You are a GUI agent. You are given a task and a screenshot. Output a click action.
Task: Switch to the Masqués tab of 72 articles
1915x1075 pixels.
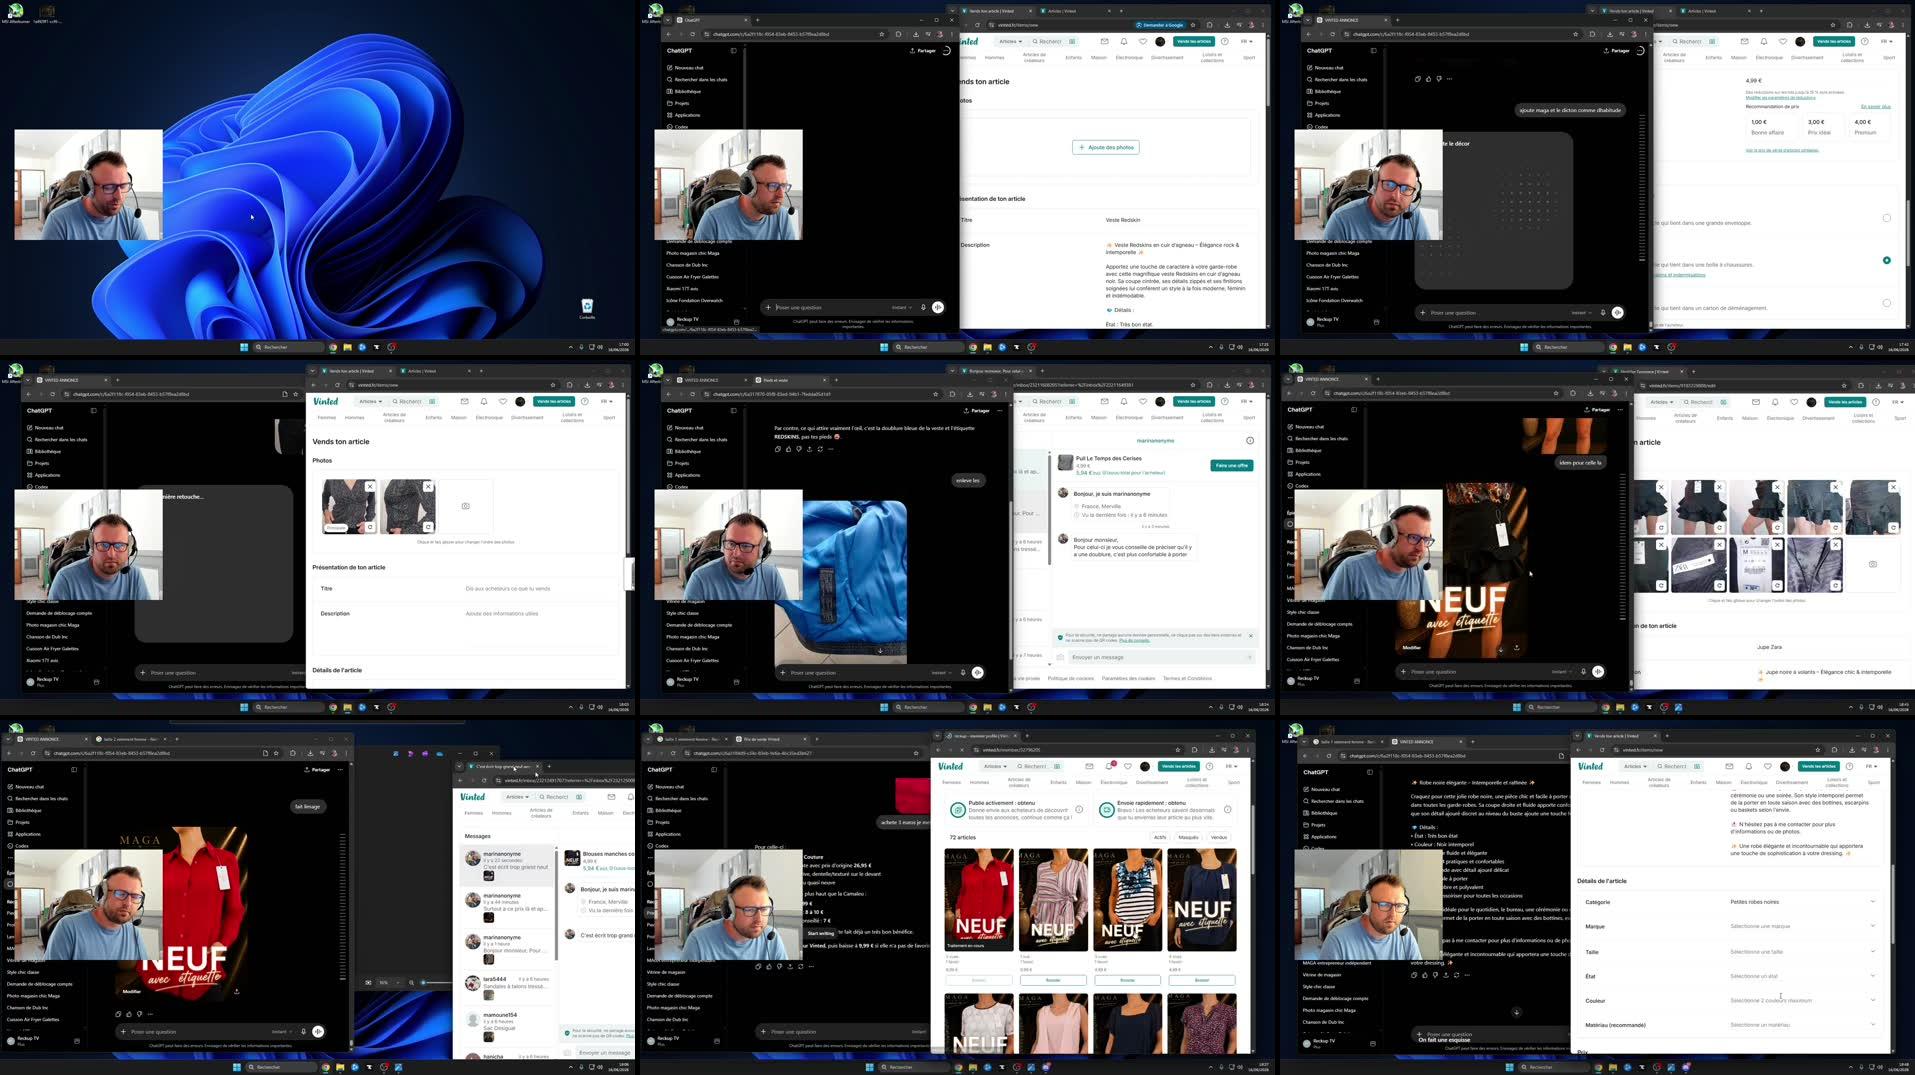(1188, 837)
